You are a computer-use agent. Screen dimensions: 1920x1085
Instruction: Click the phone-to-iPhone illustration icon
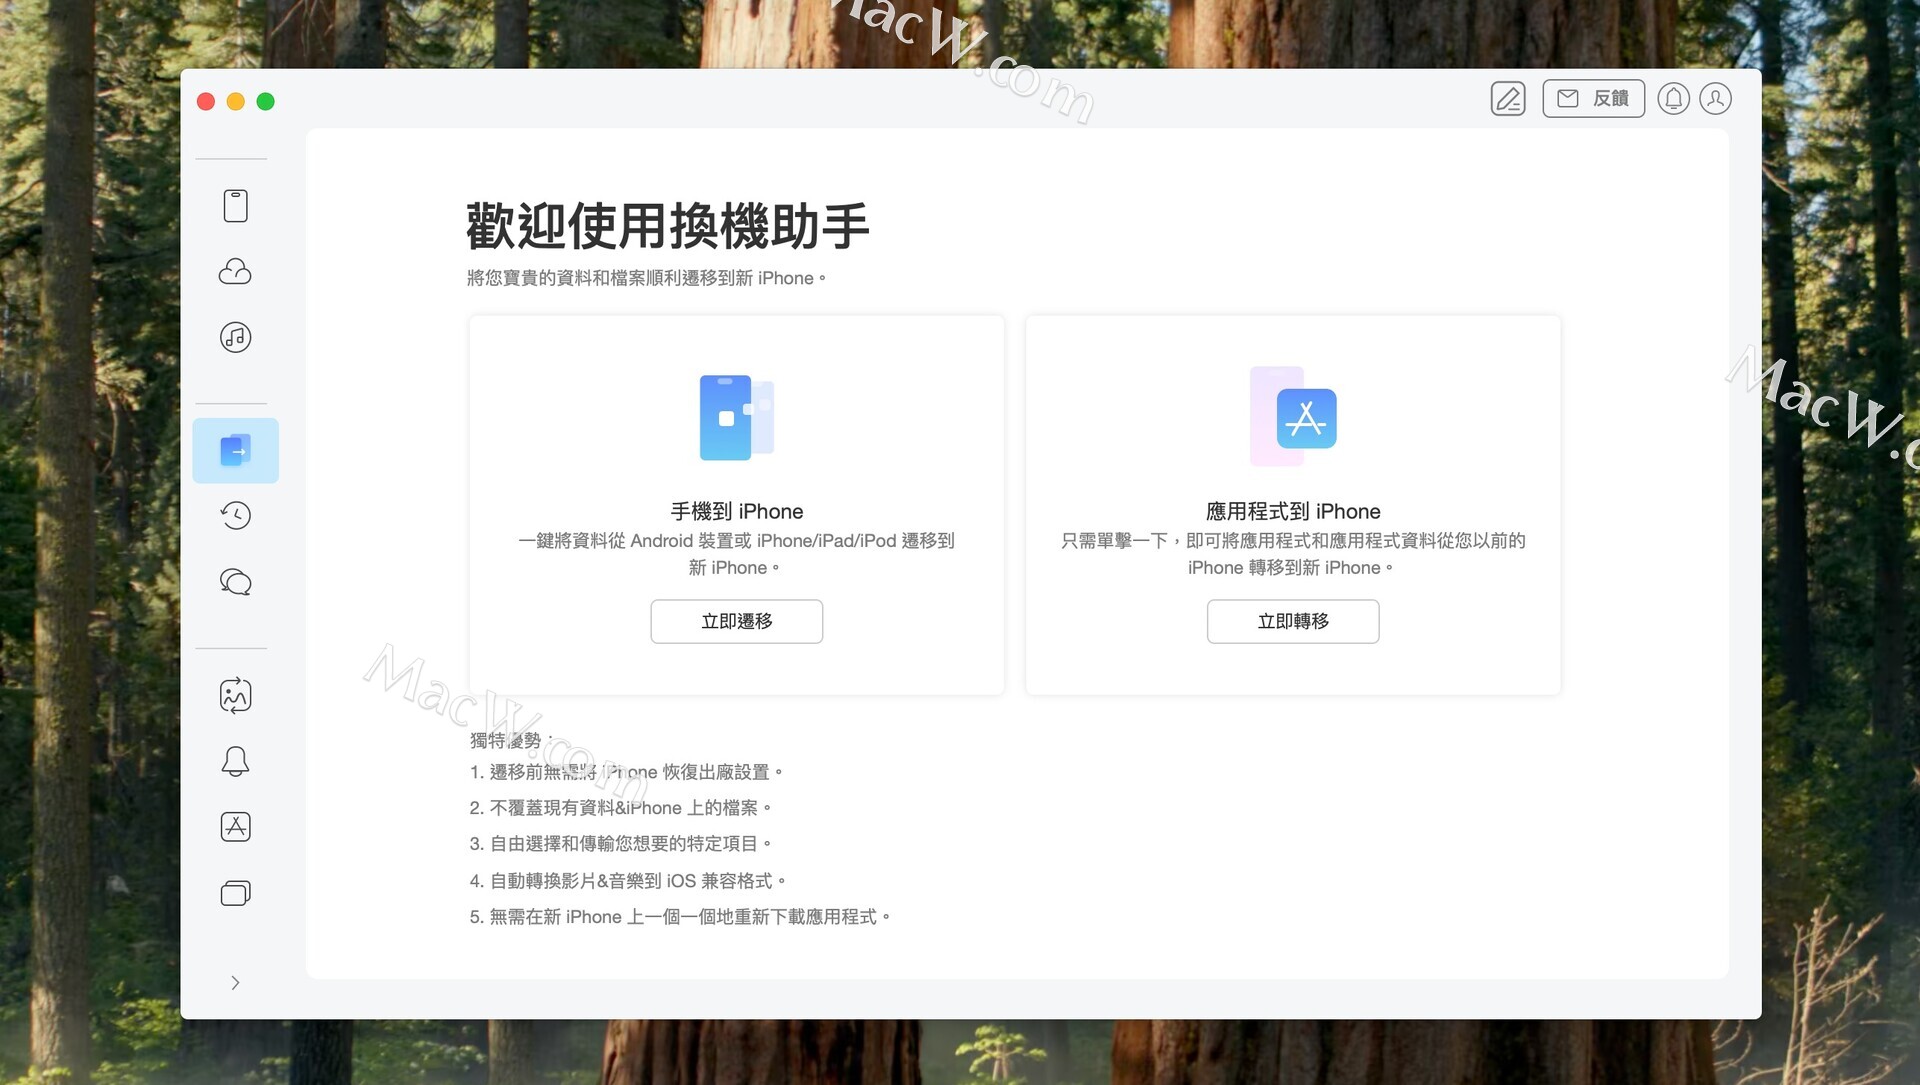(737, 418)
